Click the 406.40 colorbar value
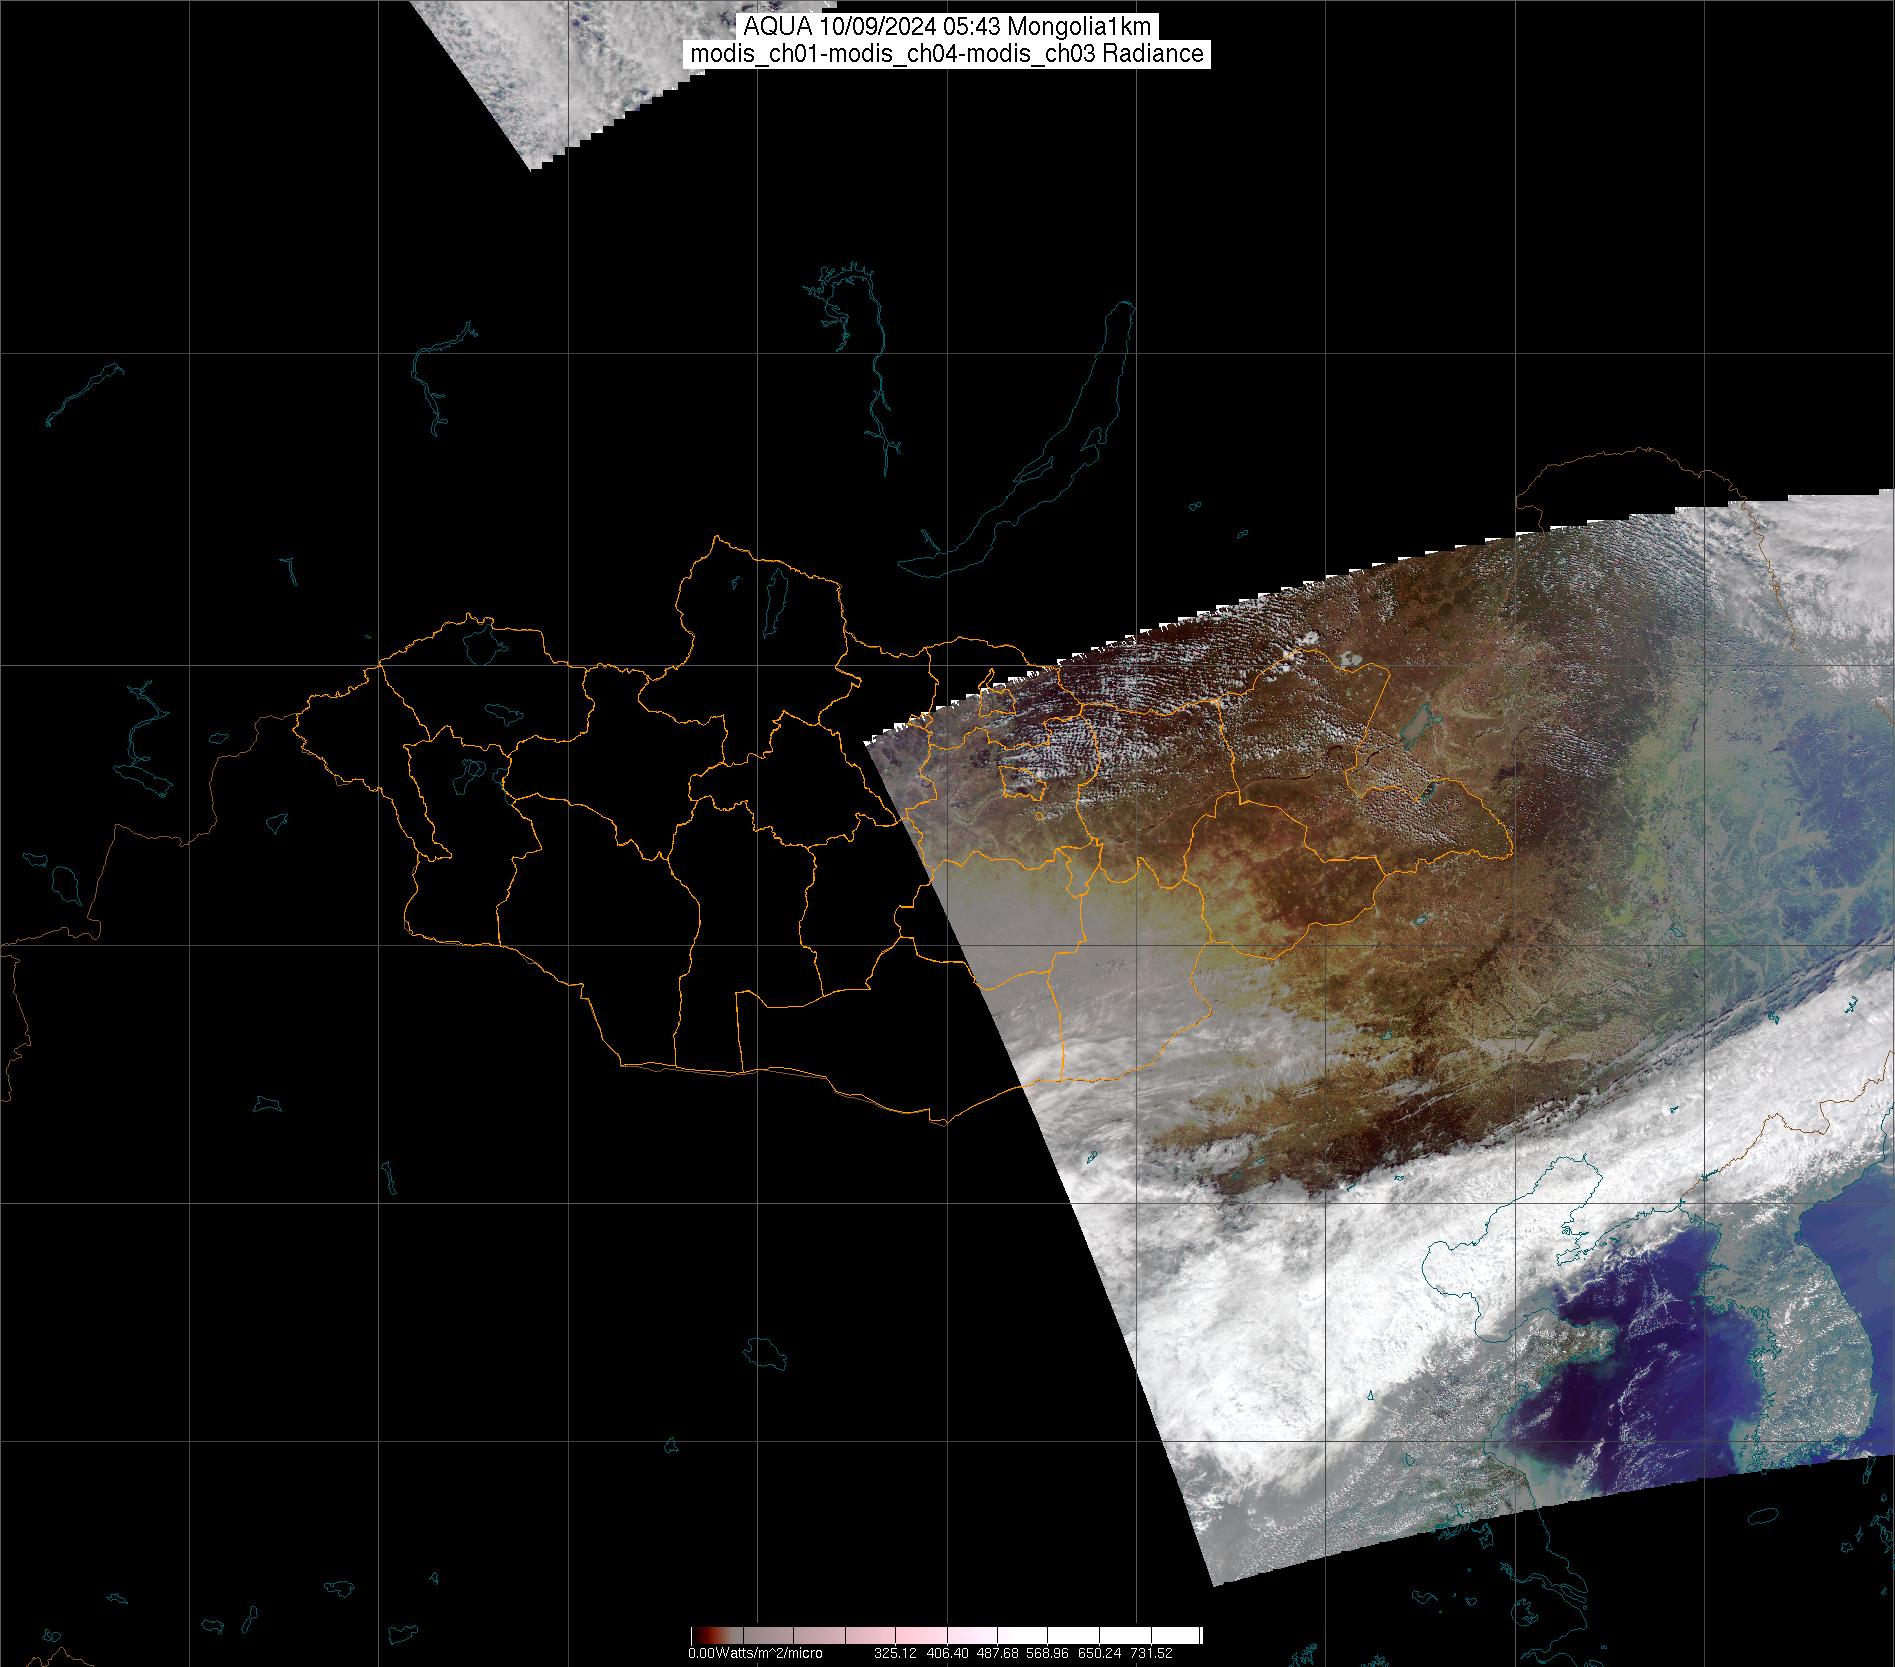 [947, 1654]
